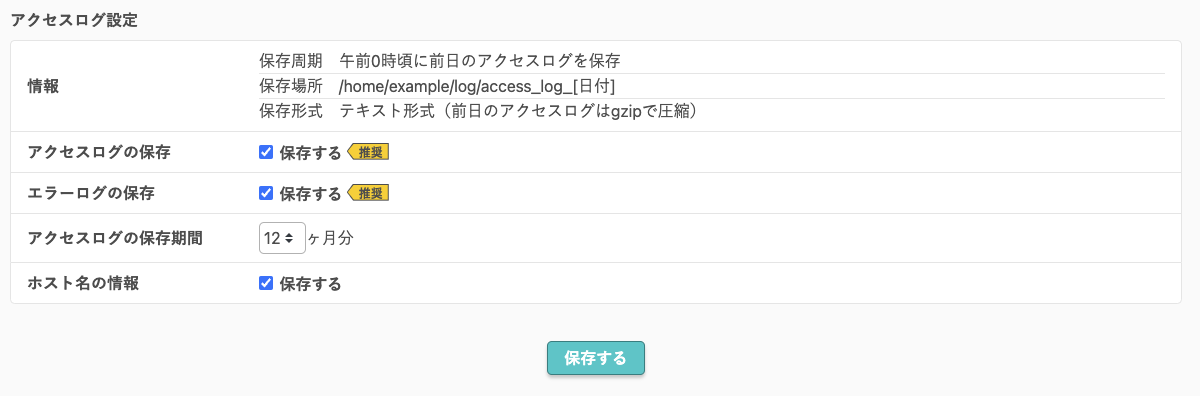Click the 推奨 badge beside アクセスログの保存
The width and height of the screenshot is (1200, 396).
click(x=368, y=152)
